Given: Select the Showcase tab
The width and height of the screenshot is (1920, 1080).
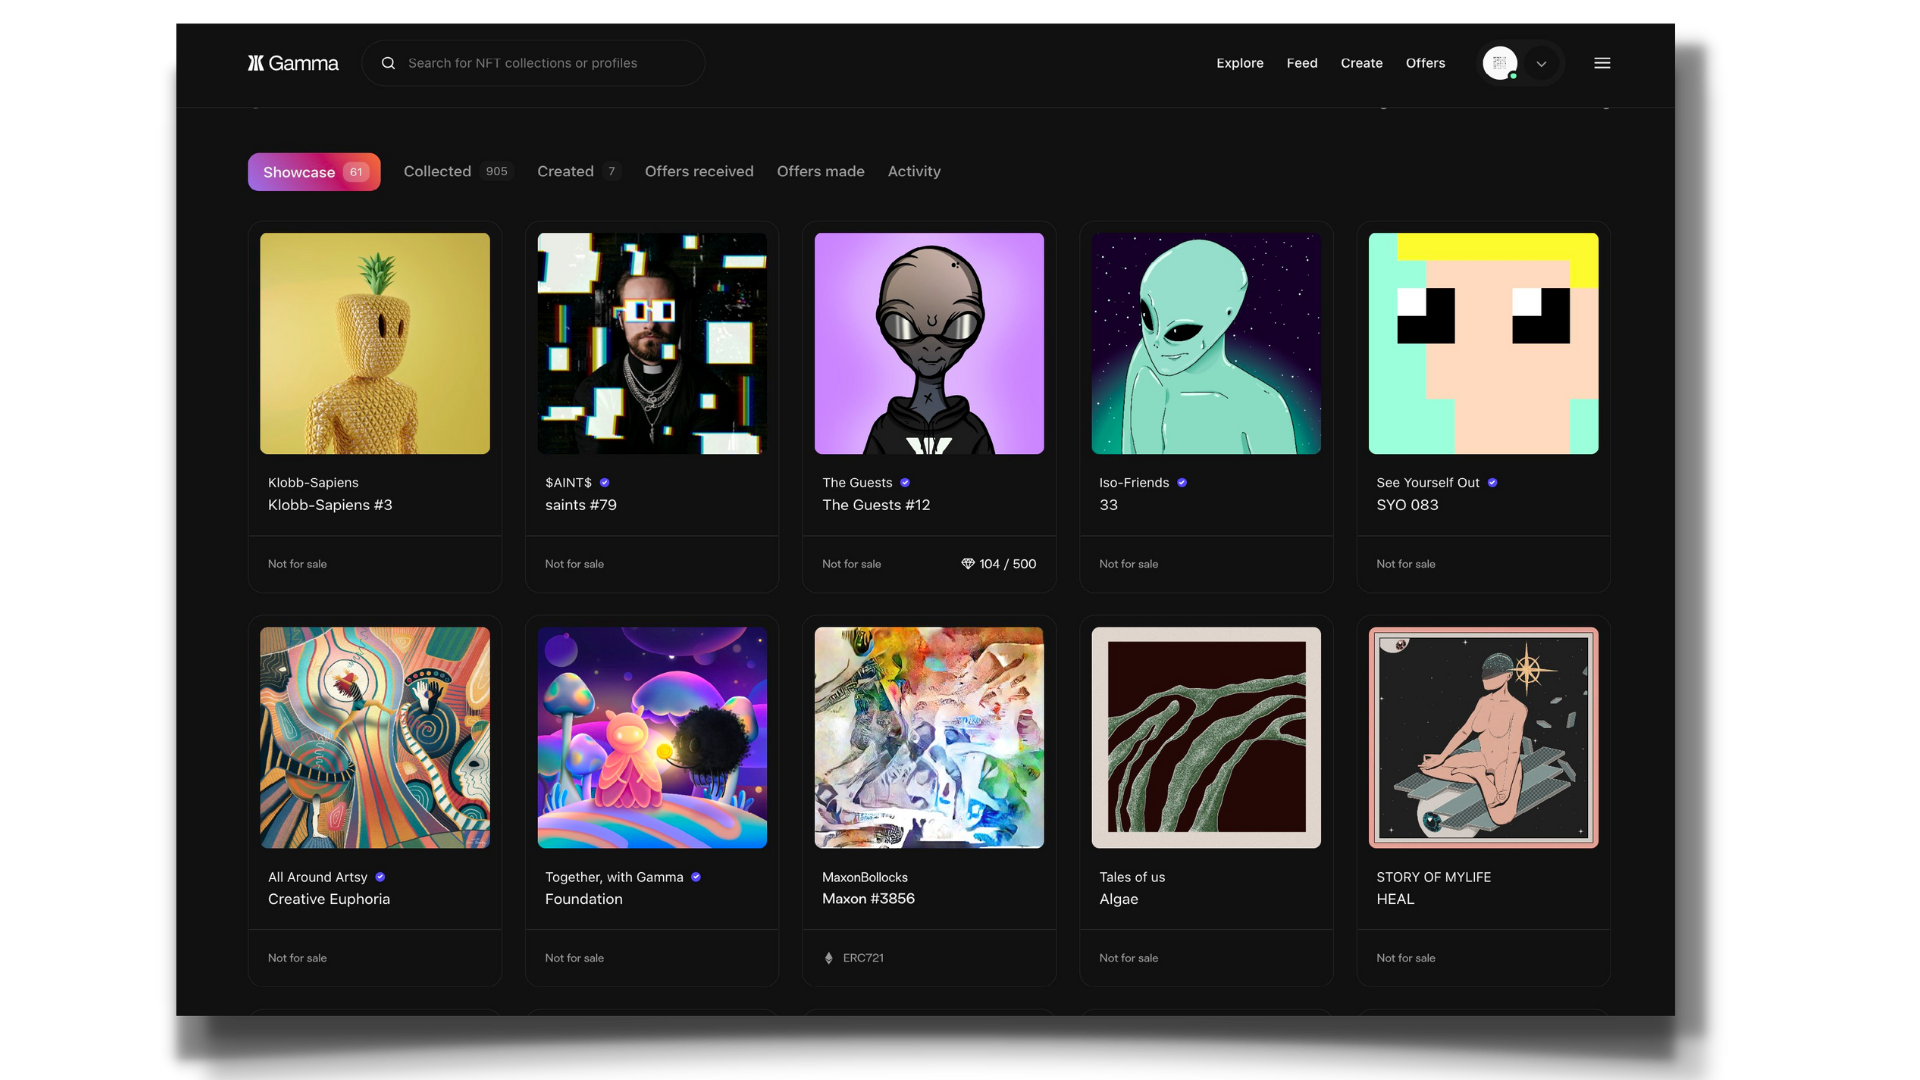Looking at the screenshot, I should pyautogui.click(x=314, y=172).
